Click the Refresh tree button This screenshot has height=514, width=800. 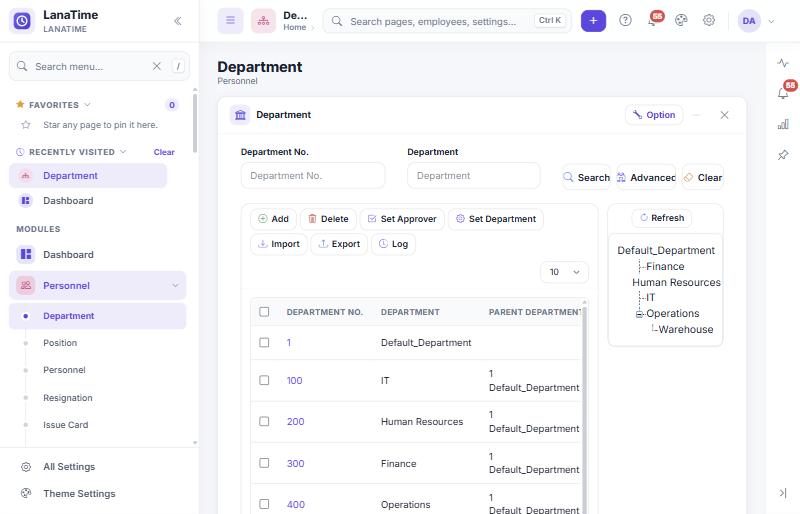pos(662,218)
